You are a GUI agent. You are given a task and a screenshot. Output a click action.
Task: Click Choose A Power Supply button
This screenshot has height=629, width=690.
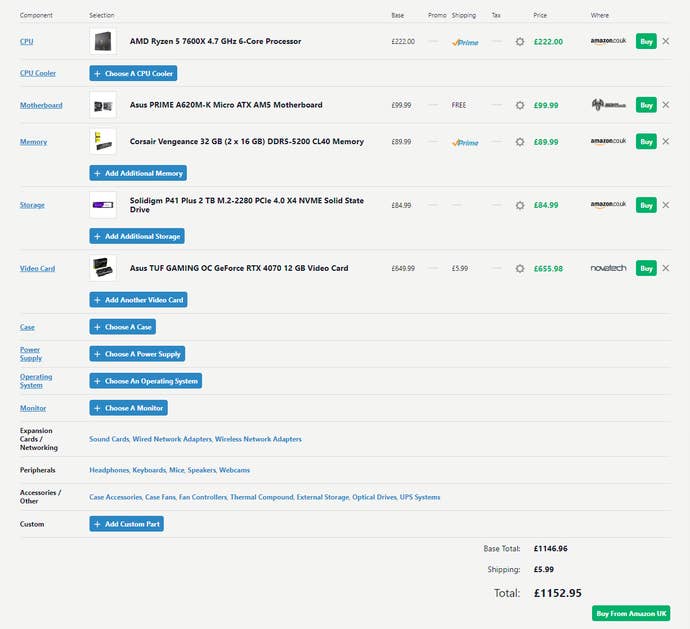pos(137,354)
